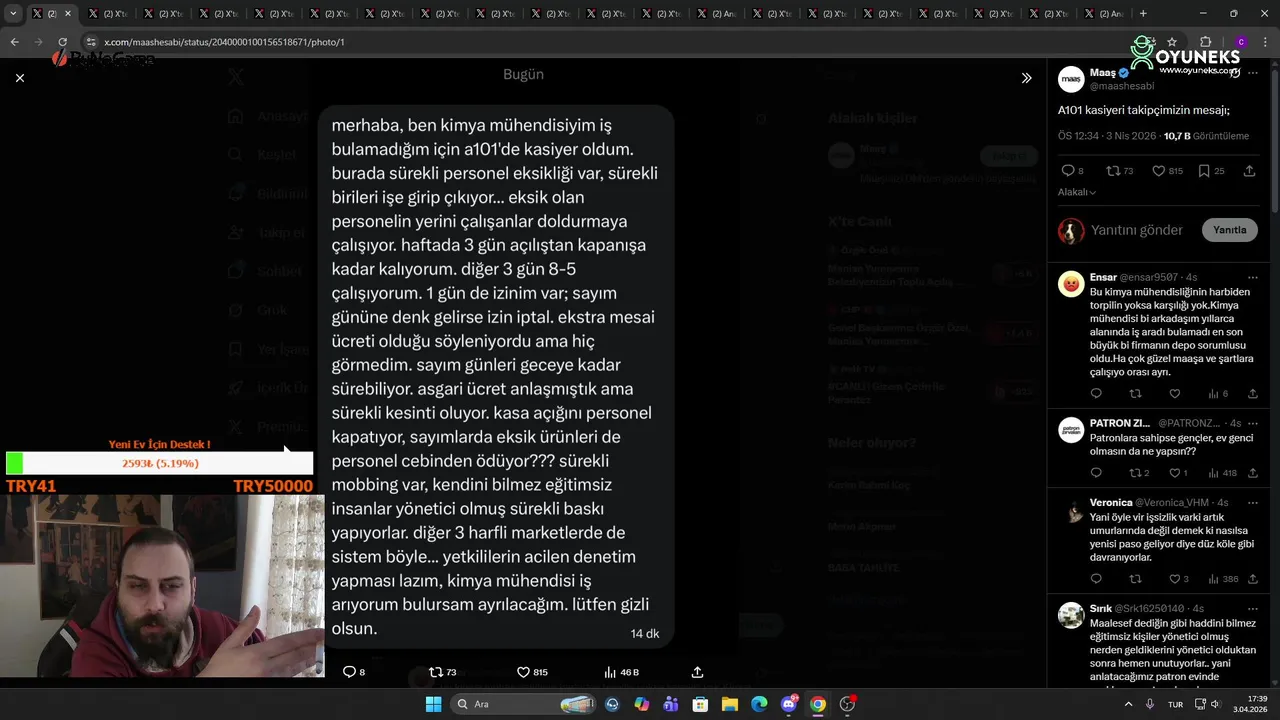Open Discord from the taskbar
The image size is (1280, 720).
click(788, 704)
